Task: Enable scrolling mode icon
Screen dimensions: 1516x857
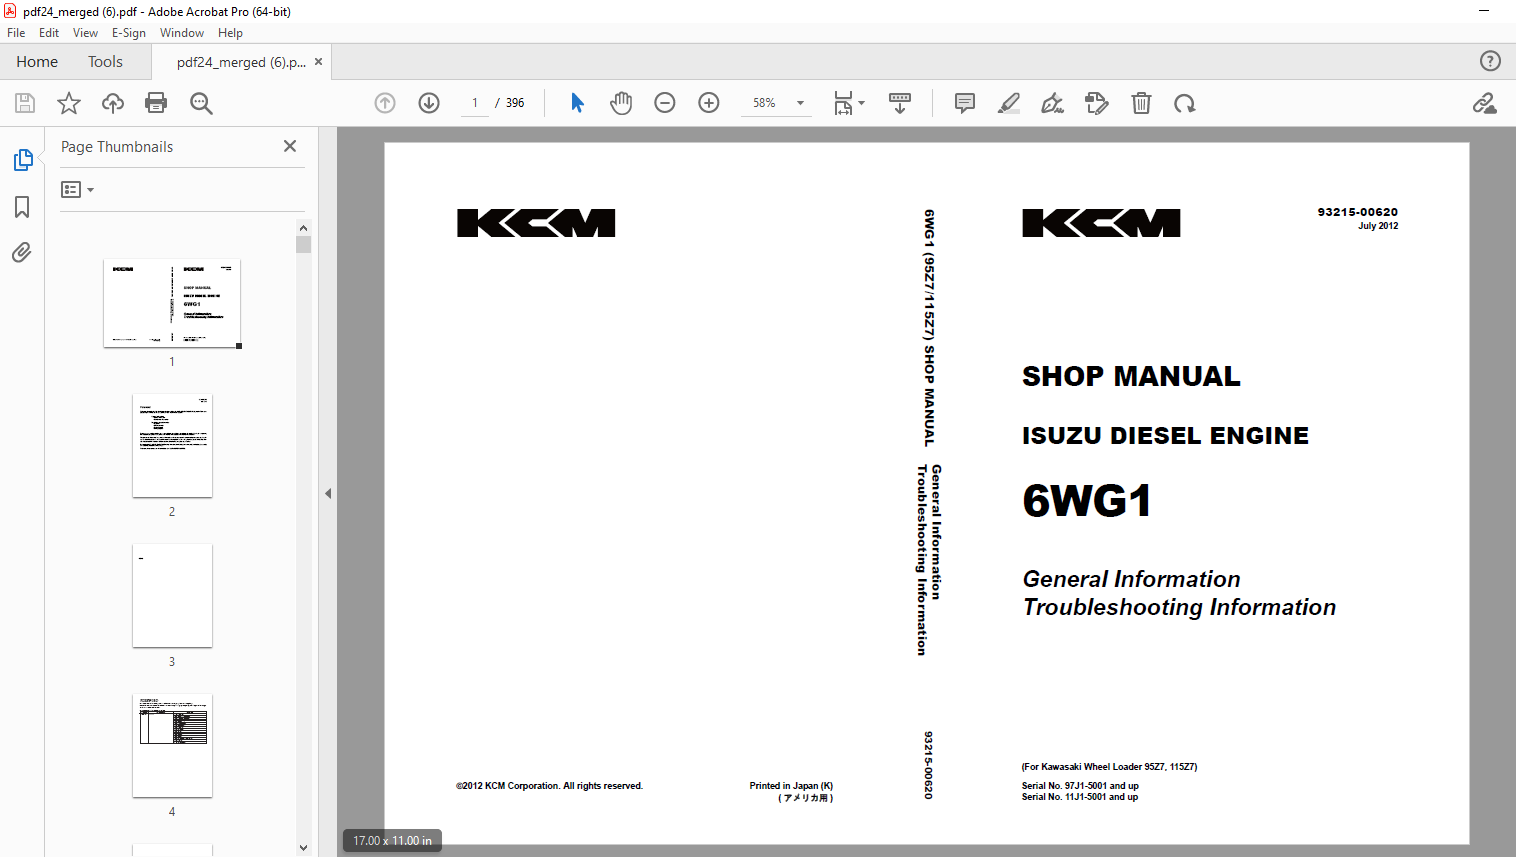Action: click(x=900, y=103)
